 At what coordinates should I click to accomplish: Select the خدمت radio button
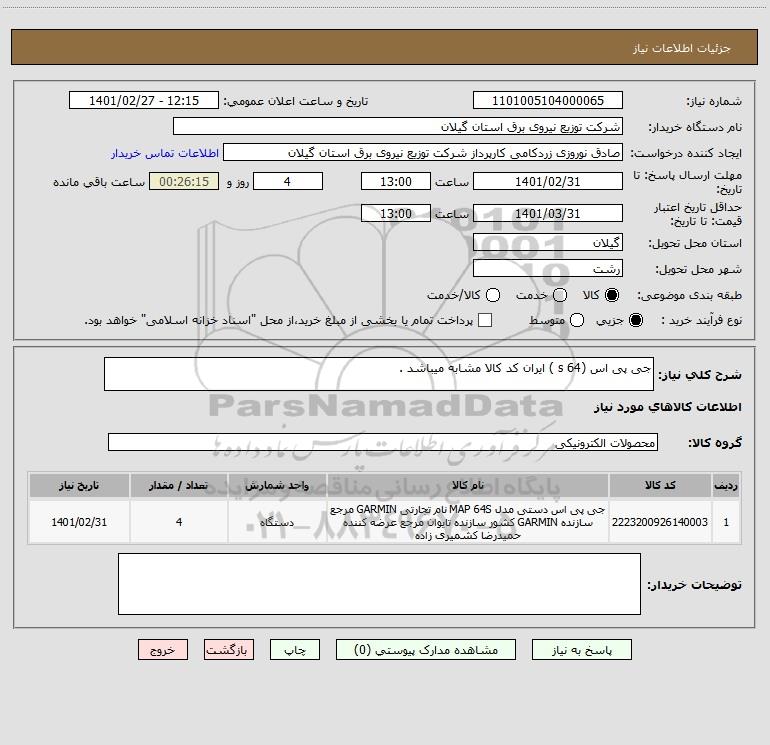click(x=560, y=295)
